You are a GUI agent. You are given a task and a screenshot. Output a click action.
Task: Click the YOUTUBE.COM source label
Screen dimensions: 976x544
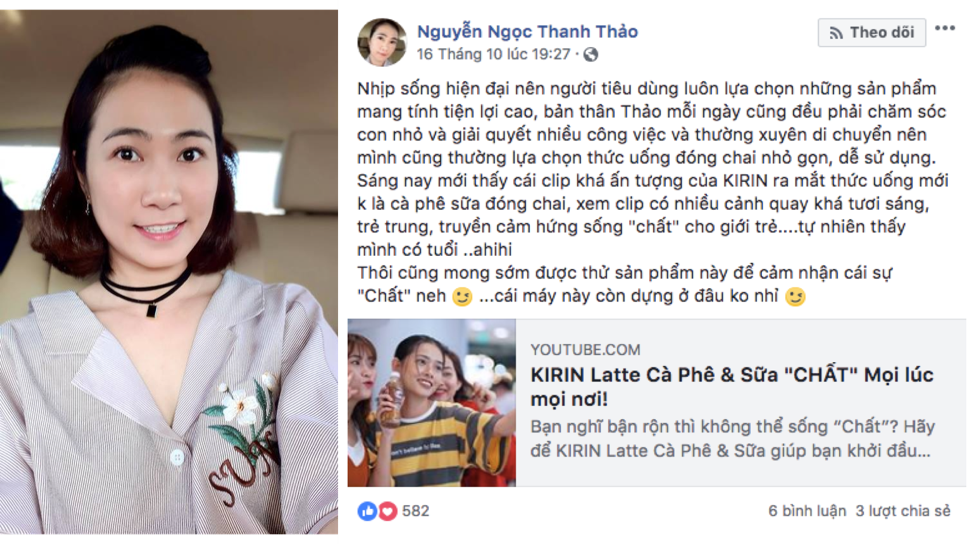point(585,350)
